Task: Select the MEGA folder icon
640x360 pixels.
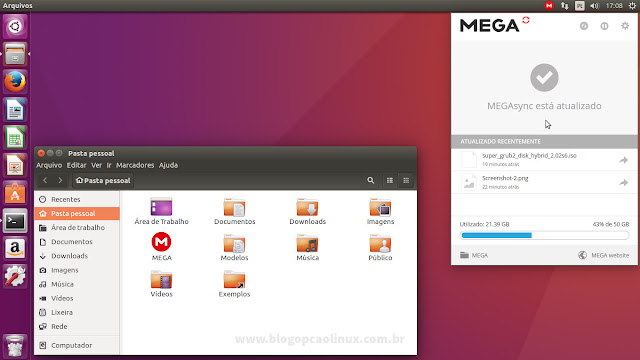Action: [161, 247]
